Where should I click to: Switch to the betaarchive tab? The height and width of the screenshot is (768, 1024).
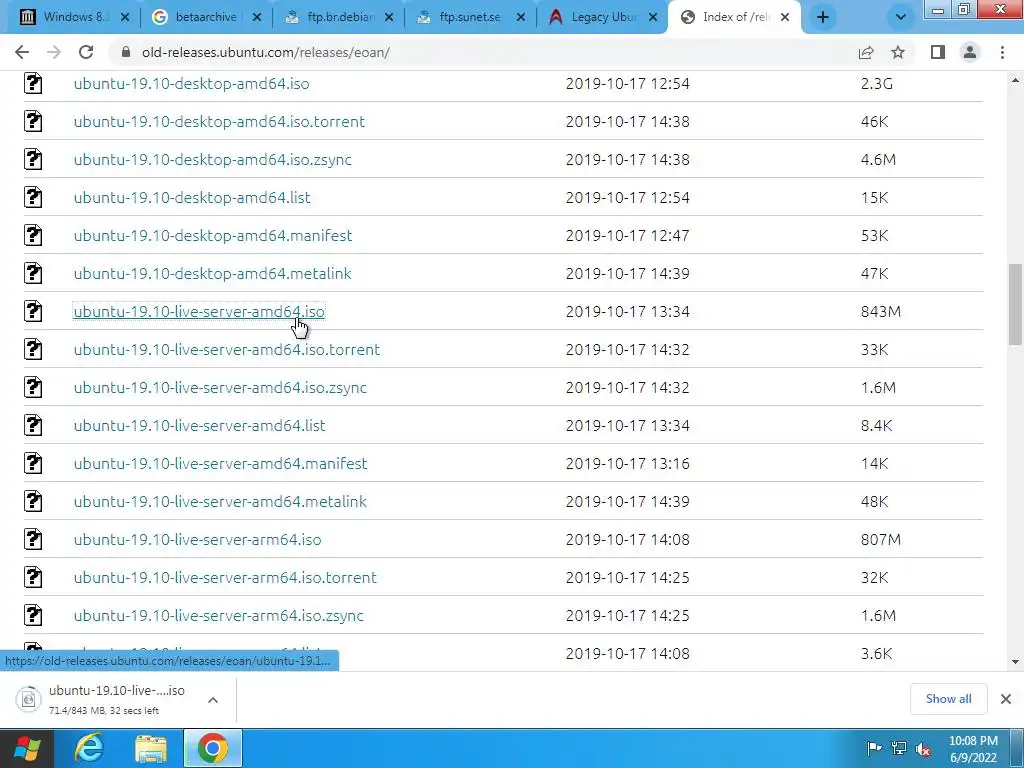(206, 17)
